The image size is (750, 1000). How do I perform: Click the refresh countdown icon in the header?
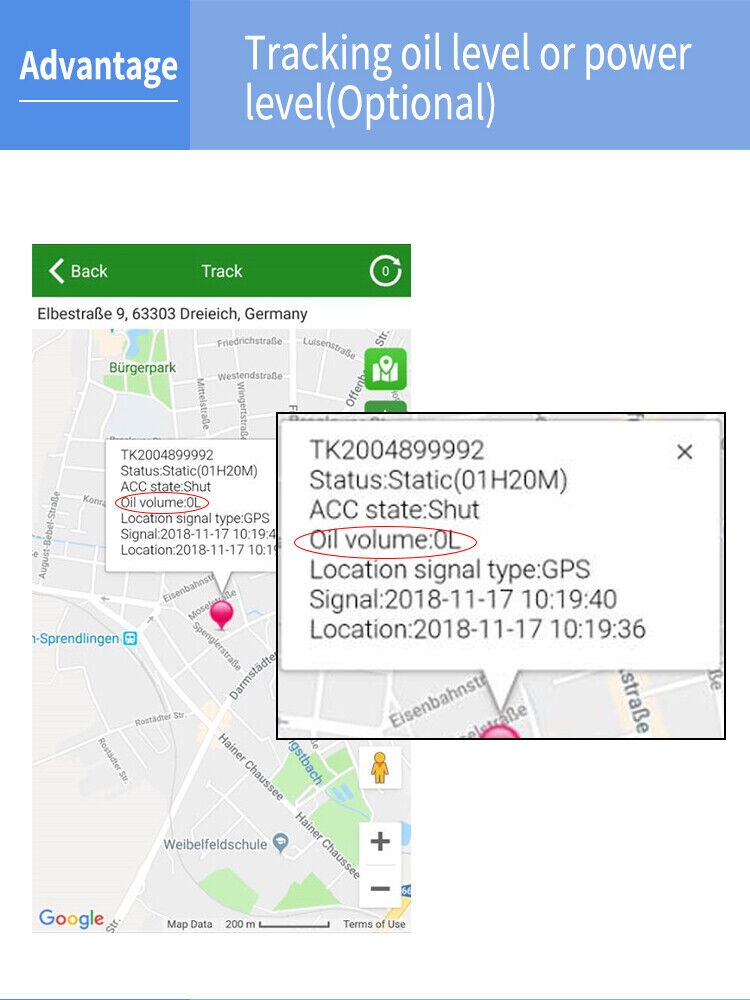386,271
